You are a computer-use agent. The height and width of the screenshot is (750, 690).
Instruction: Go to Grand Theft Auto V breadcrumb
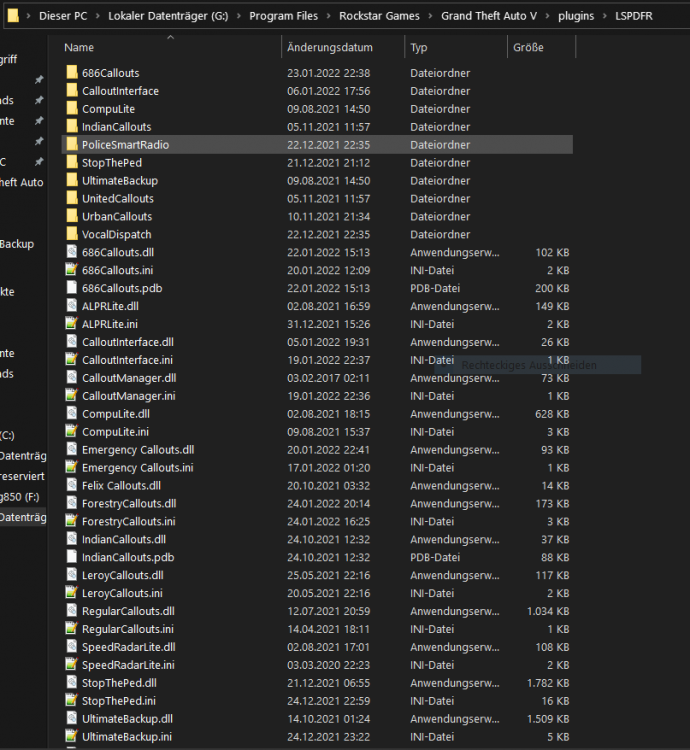(x=489, y=16)
